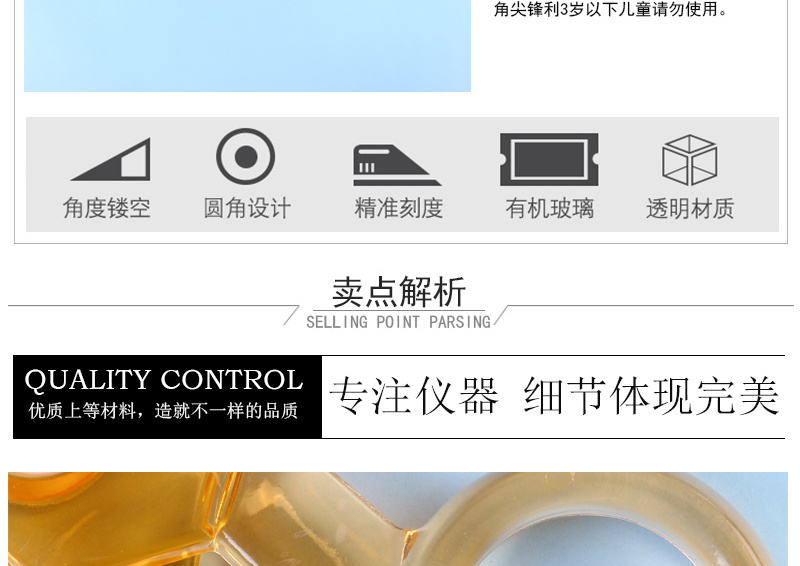Click the triangle angle cutout icon
Image resolution: width=800 pixels, height=566 pixels.
tap(111, 159)
